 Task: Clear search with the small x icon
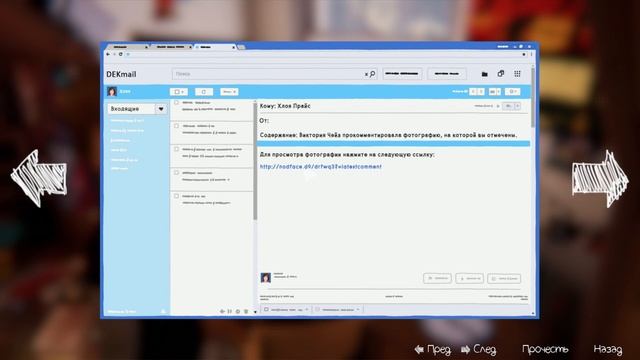tap(366, 74)
